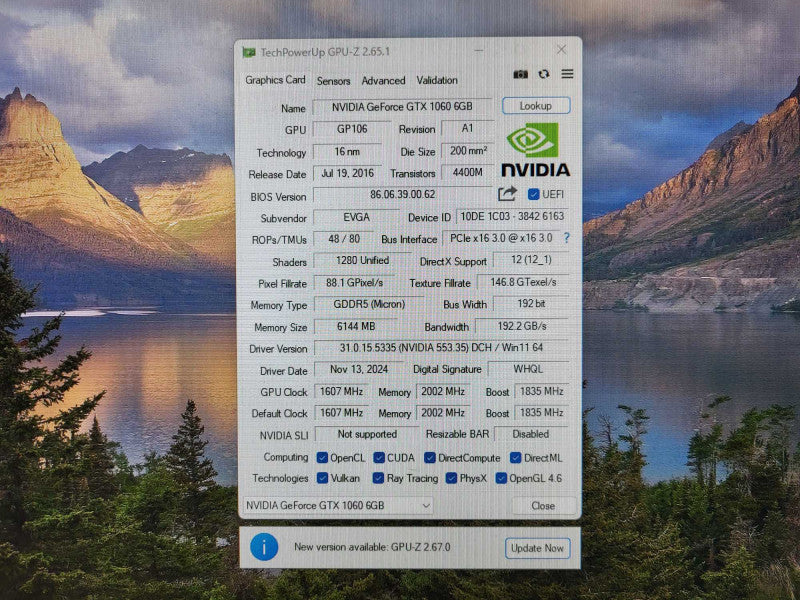Click Resizable BAR value Disabled

[x=531, y=434]
